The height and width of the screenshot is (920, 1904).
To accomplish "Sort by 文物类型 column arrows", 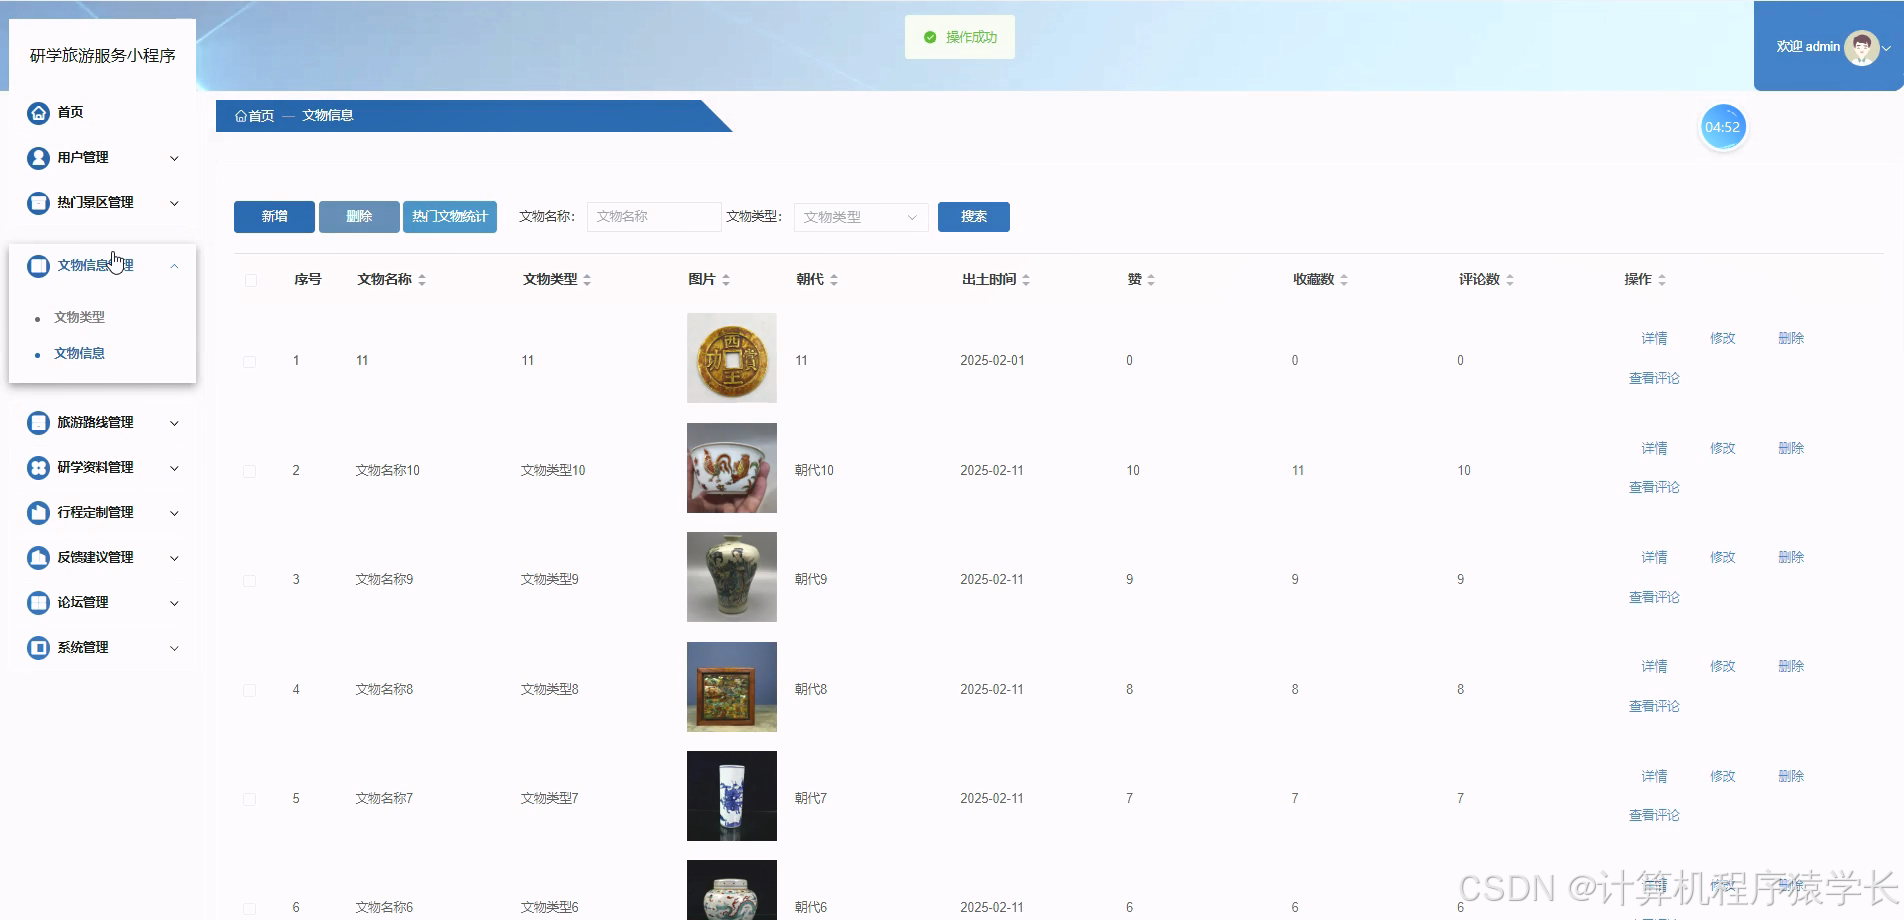I will pos(587,280).
